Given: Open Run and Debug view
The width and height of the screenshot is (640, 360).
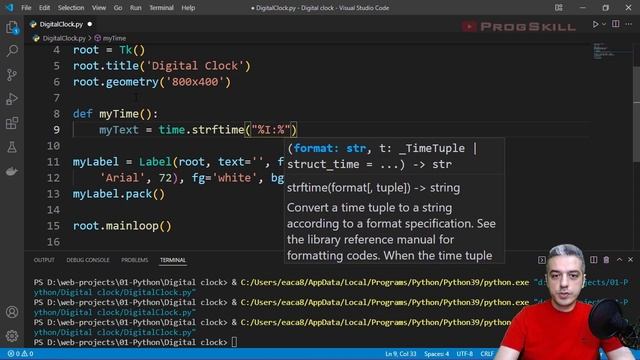Looking at the screenshot, I should click(12, 99).
